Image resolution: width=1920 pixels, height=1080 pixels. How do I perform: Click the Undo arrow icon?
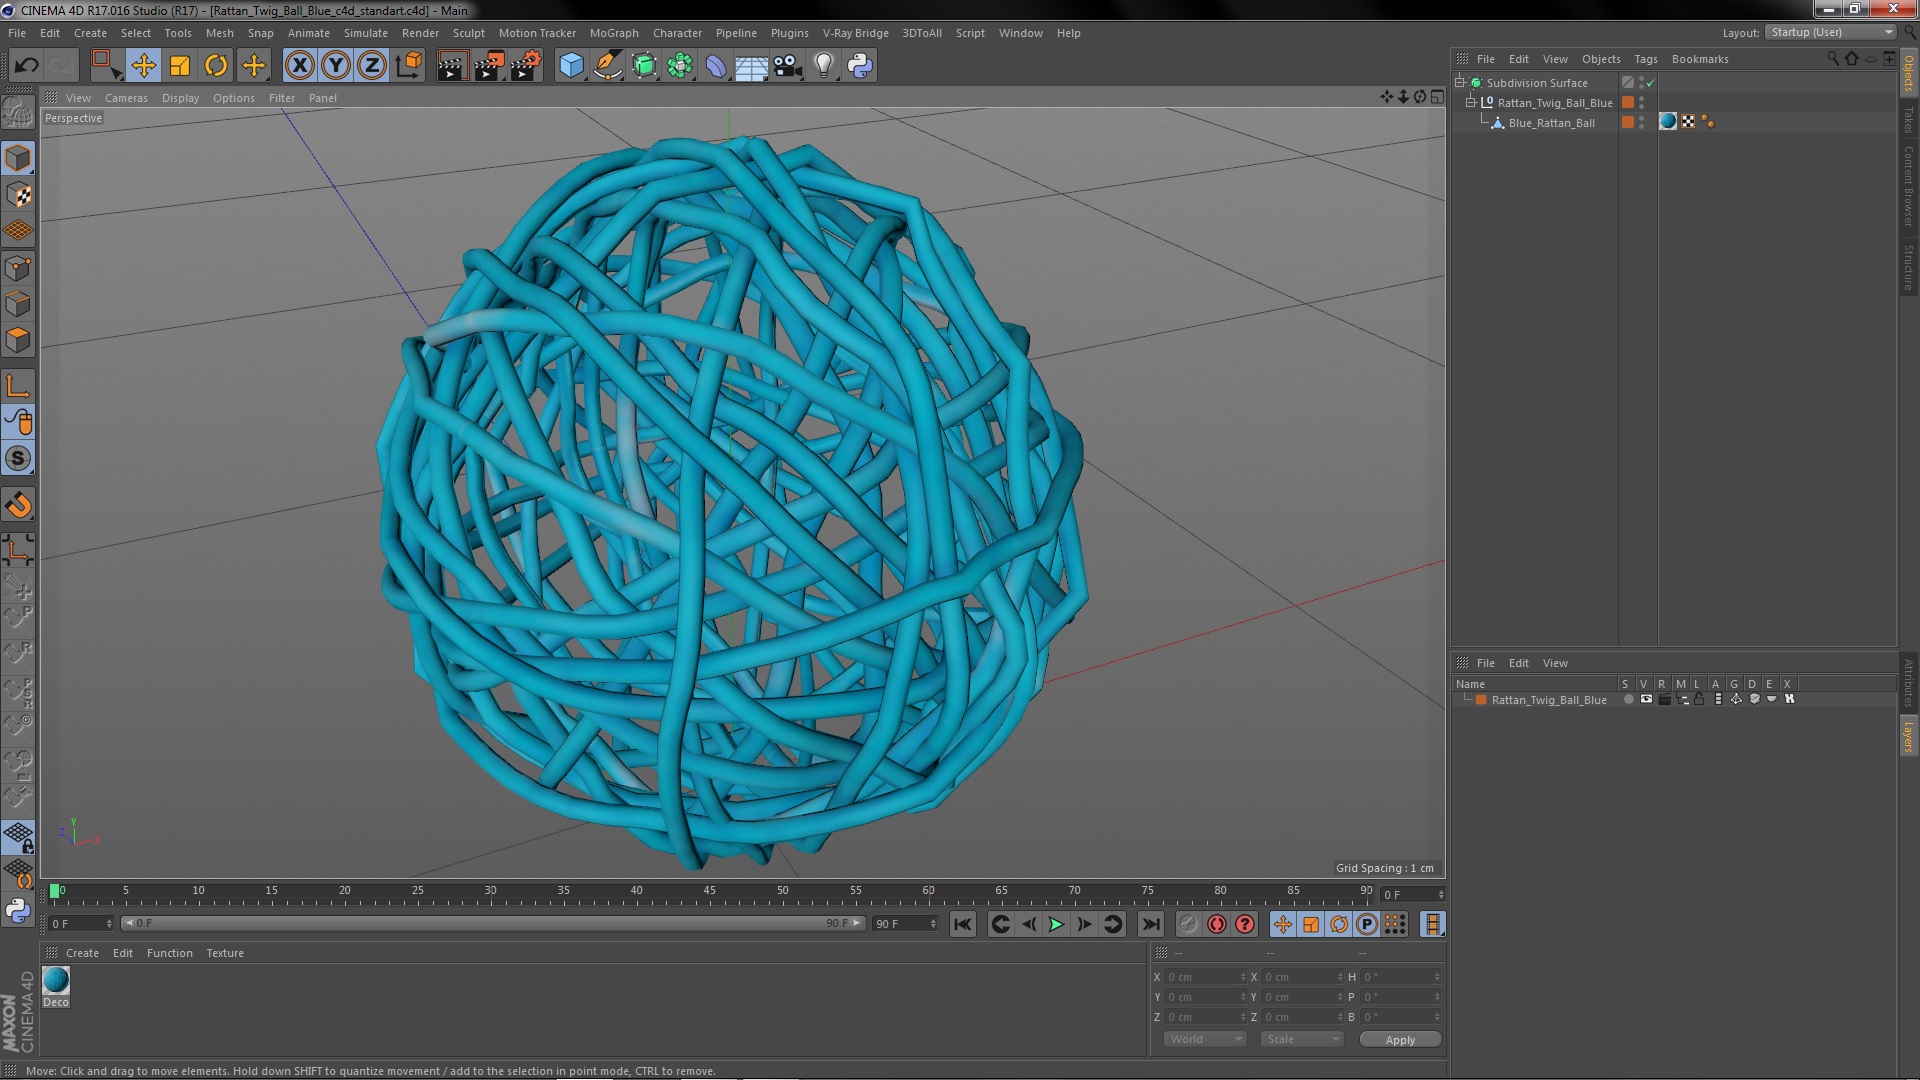click(26, 66)
